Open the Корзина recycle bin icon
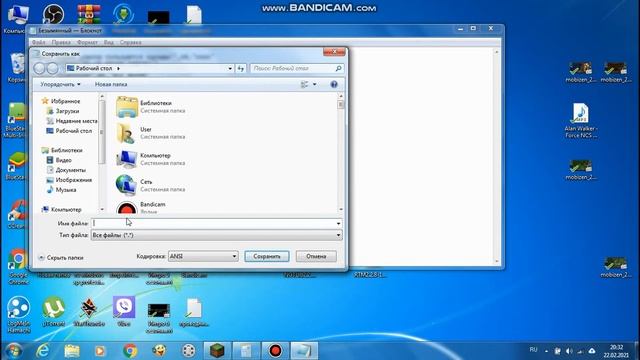The image size is (640, 360). pos(17,68)
